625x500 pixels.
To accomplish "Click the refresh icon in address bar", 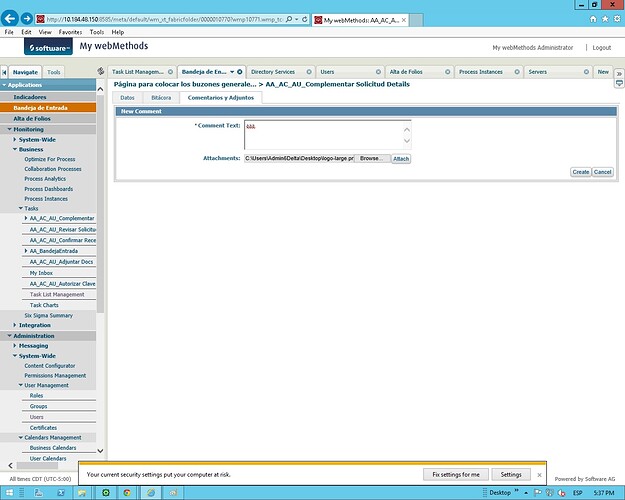I will pos(305,19).
